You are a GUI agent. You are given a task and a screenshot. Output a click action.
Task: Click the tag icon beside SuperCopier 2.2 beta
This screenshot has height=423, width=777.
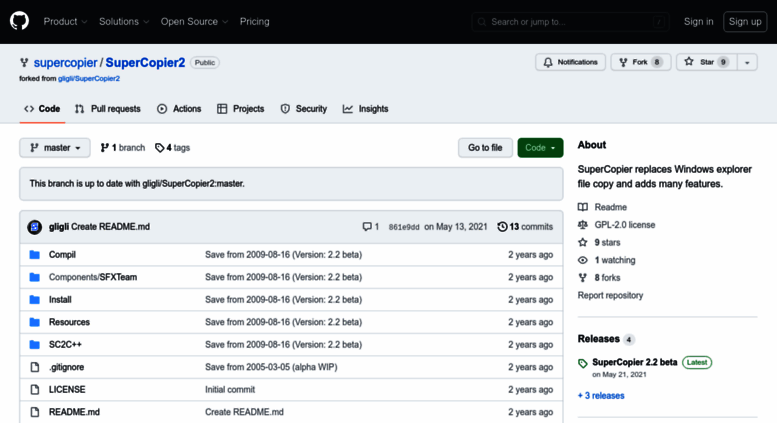pyautogui.click(x=583, y=364)
